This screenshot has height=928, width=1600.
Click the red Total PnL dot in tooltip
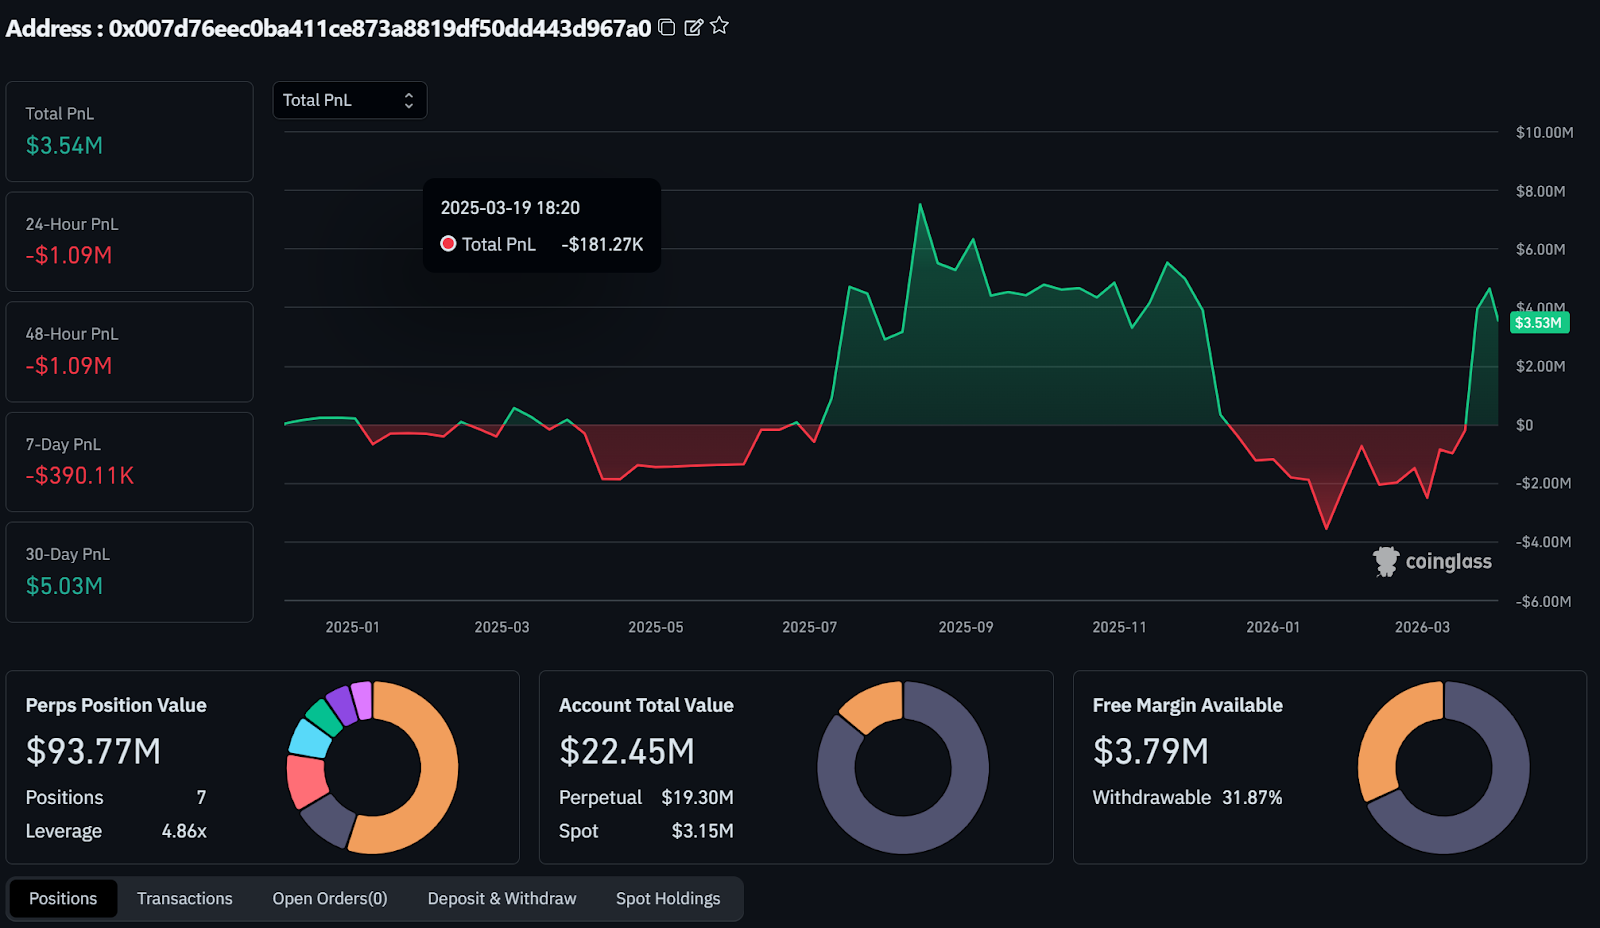coord(447,243)
